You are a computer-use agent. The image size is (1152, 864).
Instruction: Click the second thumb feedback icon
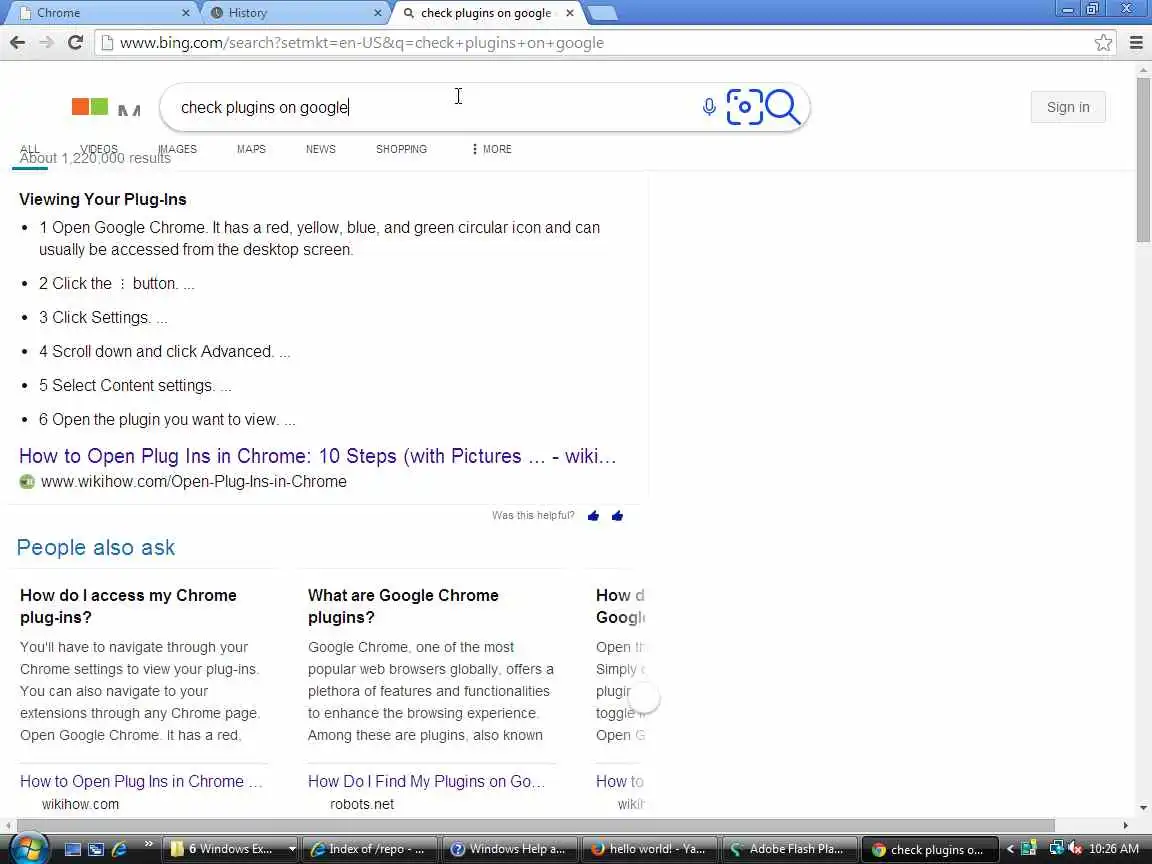617,516
